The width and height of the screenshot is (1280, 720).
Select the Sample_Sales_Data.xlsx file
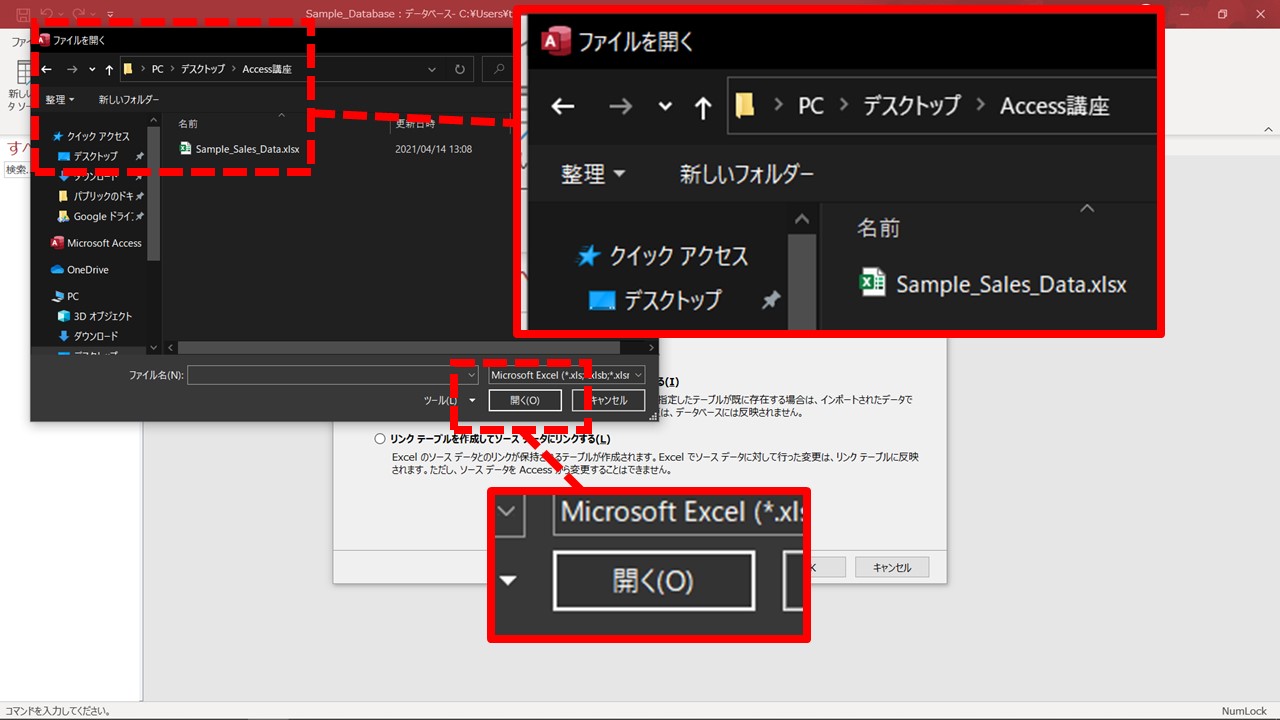point(246,149)
